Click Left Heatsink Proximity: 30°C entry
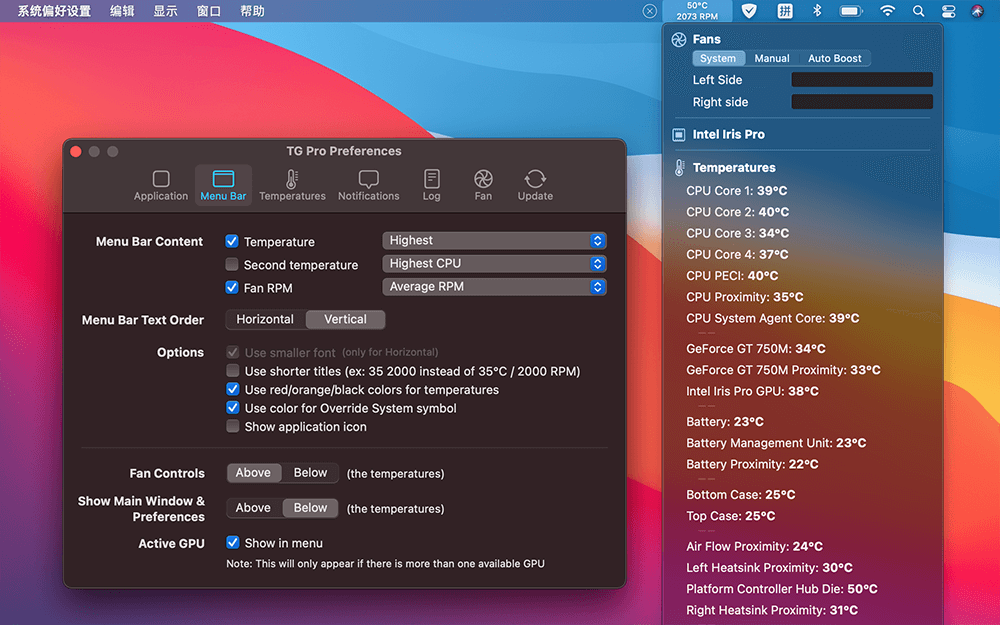This screenshot has height=625, width=1000. pyautogui.click(x=769, y=568)
